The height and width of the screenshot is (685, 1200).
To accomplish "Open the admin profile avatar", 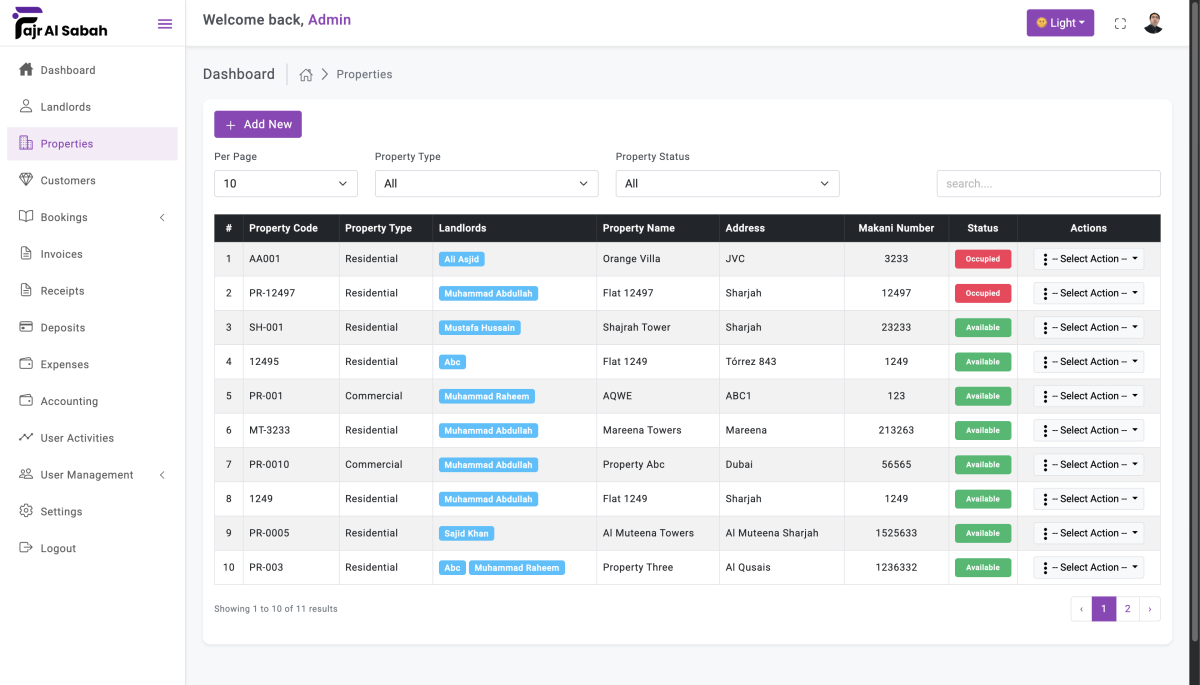I will (x=1153, y=23).
